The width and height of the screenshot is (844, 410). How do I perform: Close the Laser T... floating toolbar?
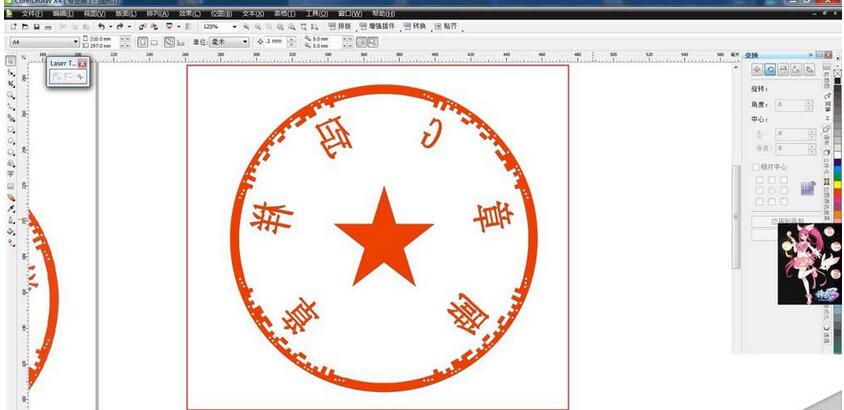click(82, 63)
